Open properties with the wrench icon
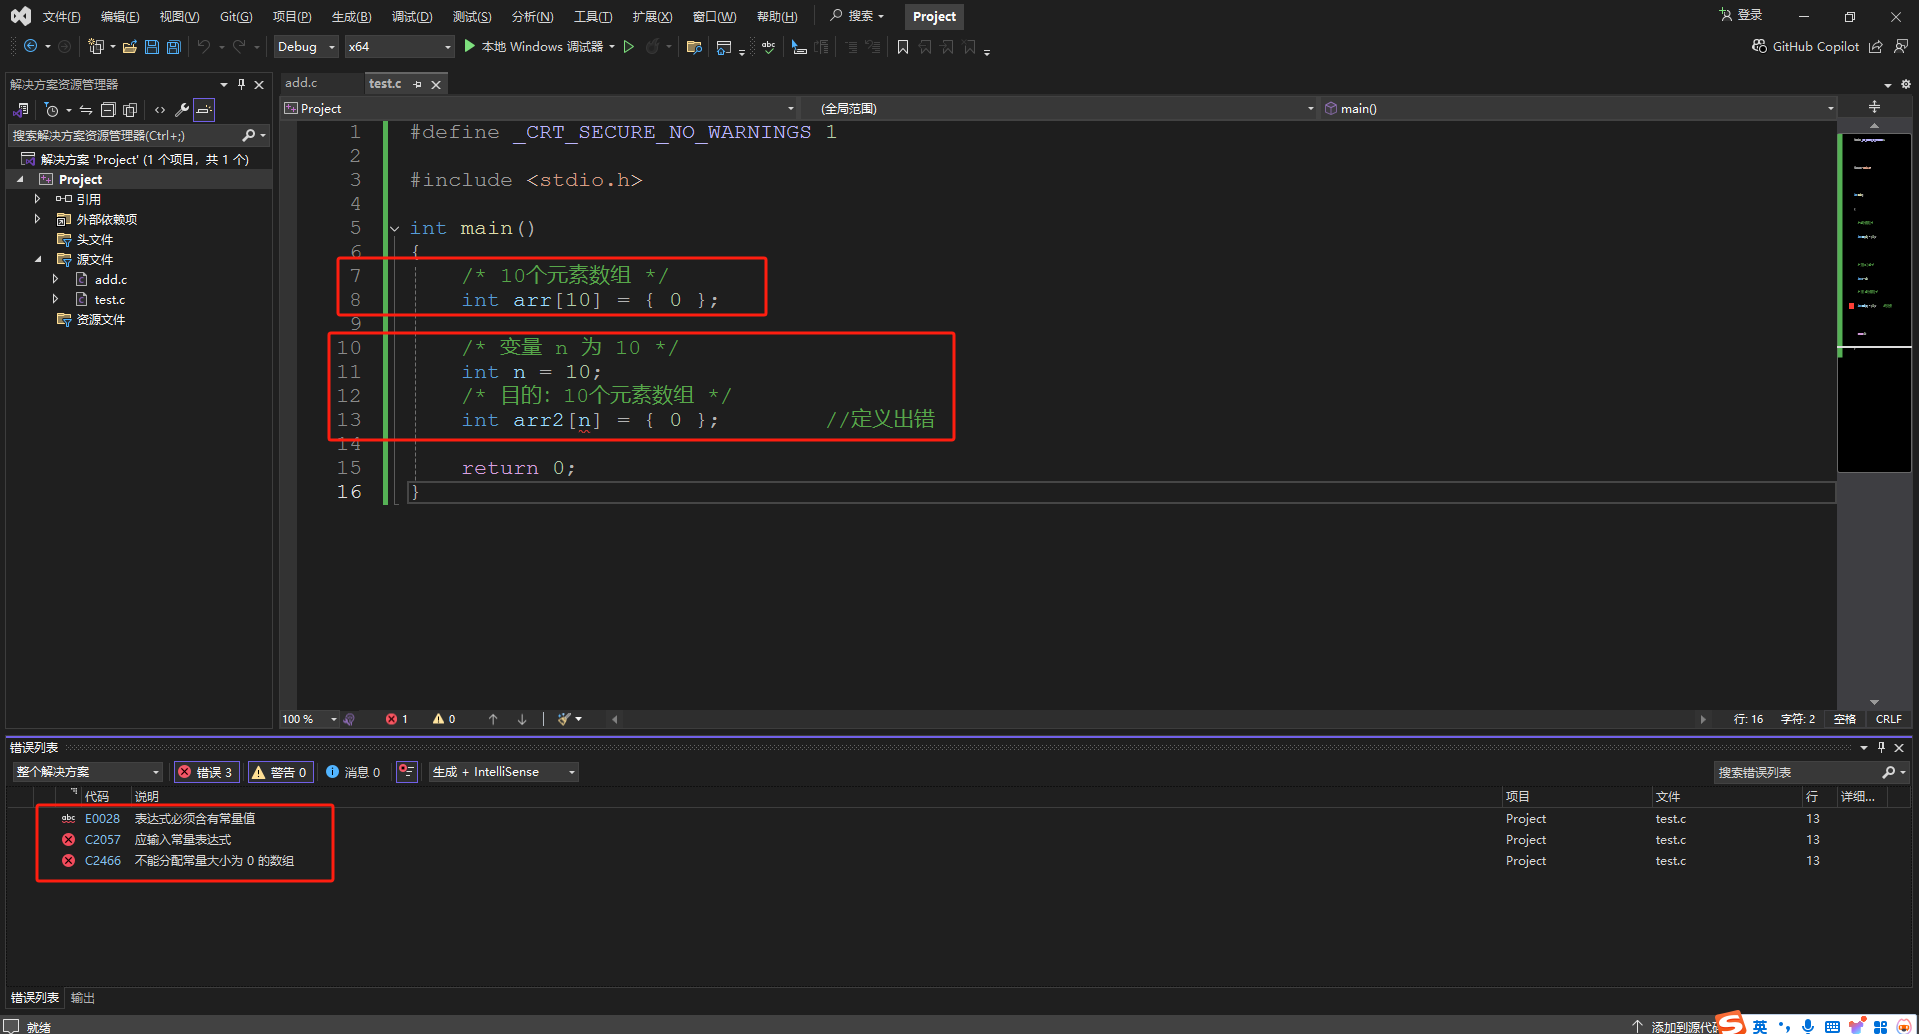 click(x=182, y=110)
